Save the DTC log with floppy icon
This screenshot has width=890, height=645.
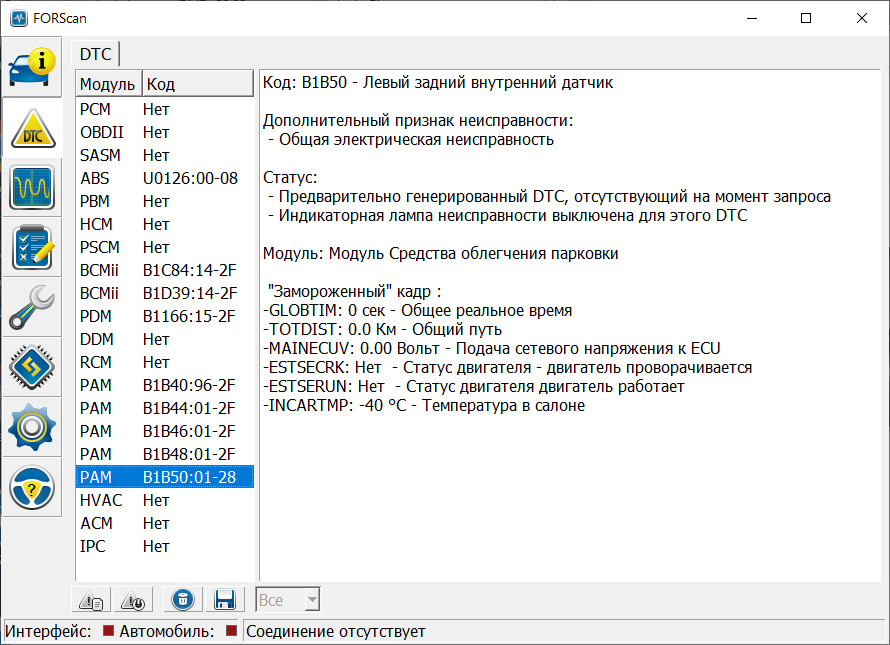225,600
